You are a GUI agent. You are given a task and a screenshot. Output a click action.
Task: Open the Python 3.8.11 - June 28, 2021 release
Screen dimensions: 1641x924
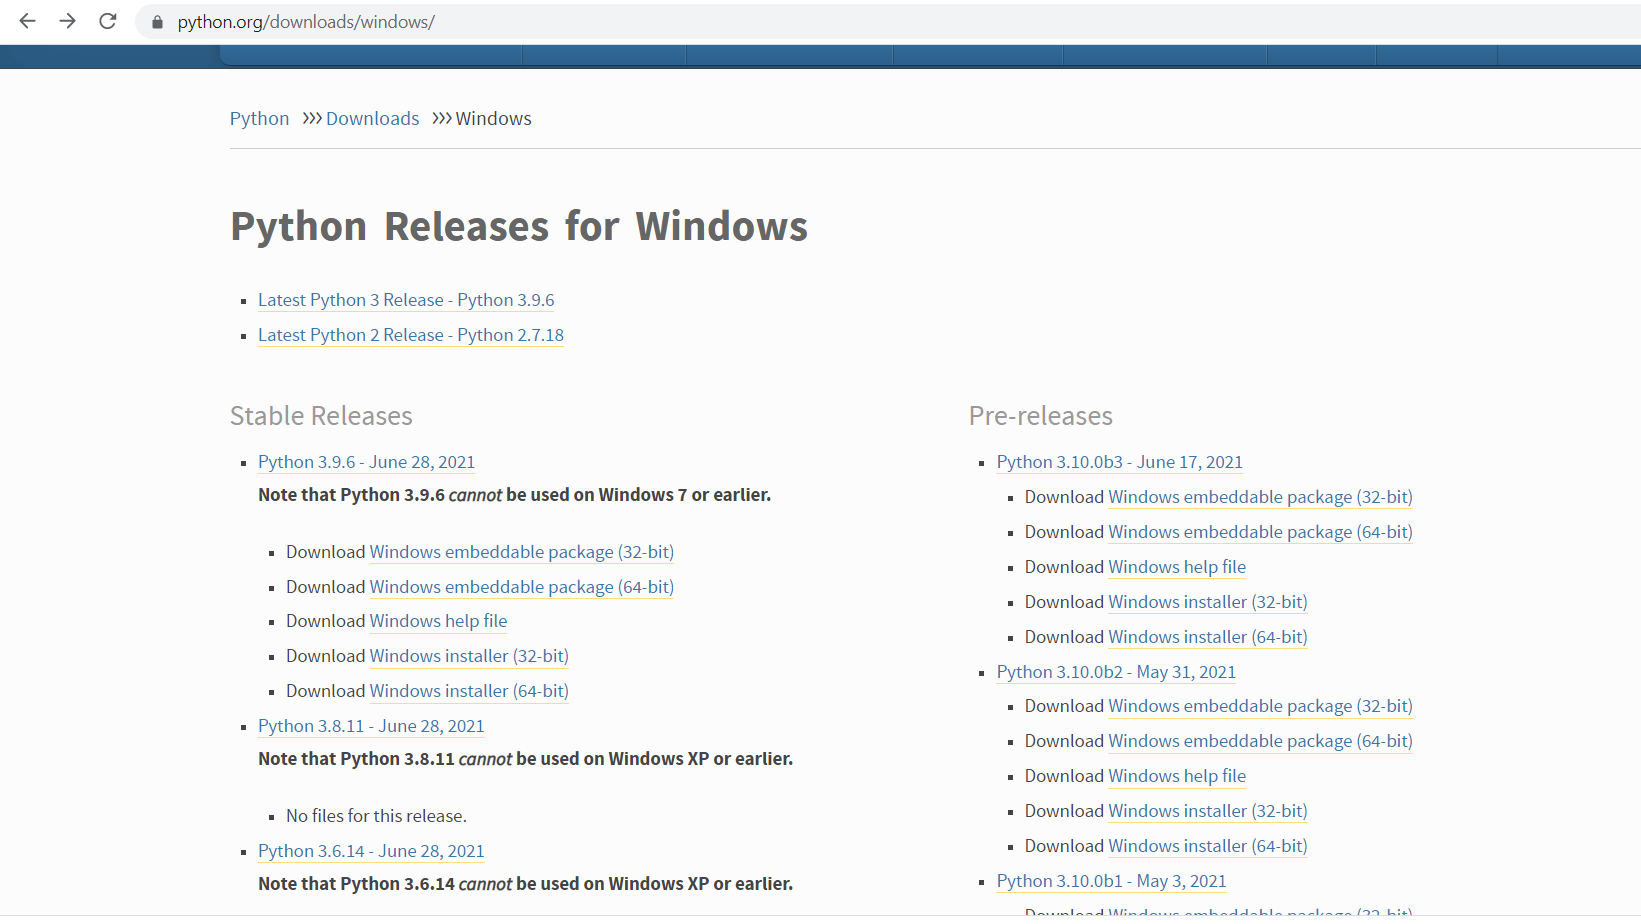371,726
